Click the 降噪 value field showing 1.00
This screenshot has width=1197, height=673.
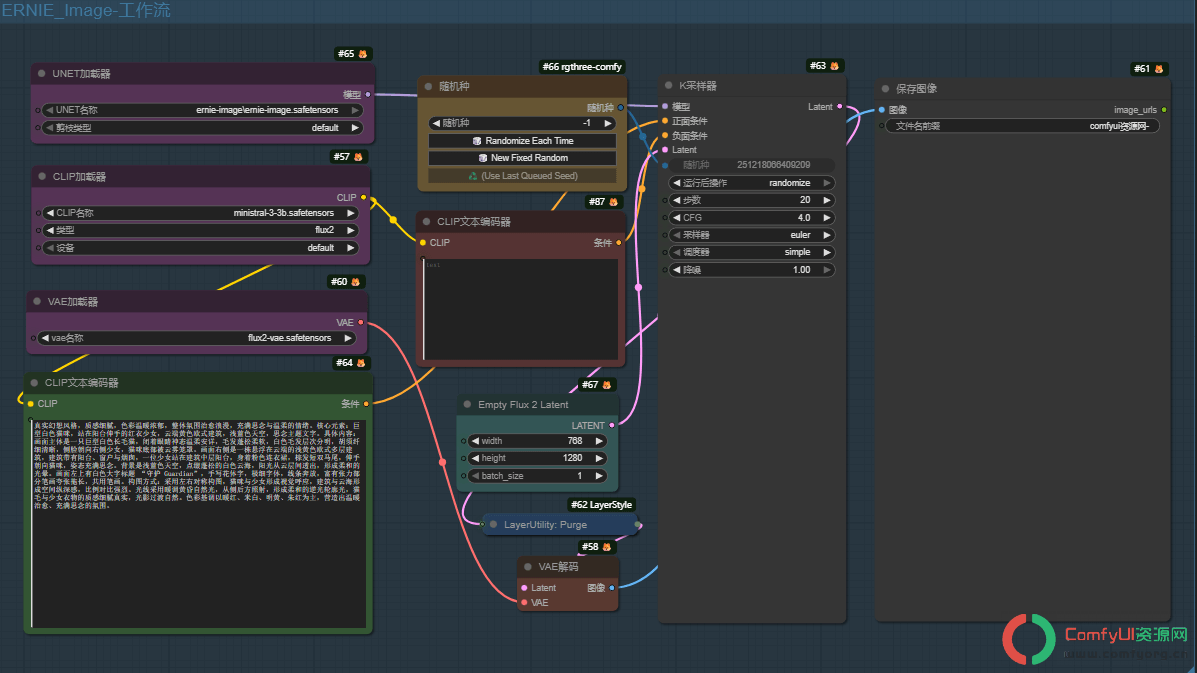click(x=752, y=270)
